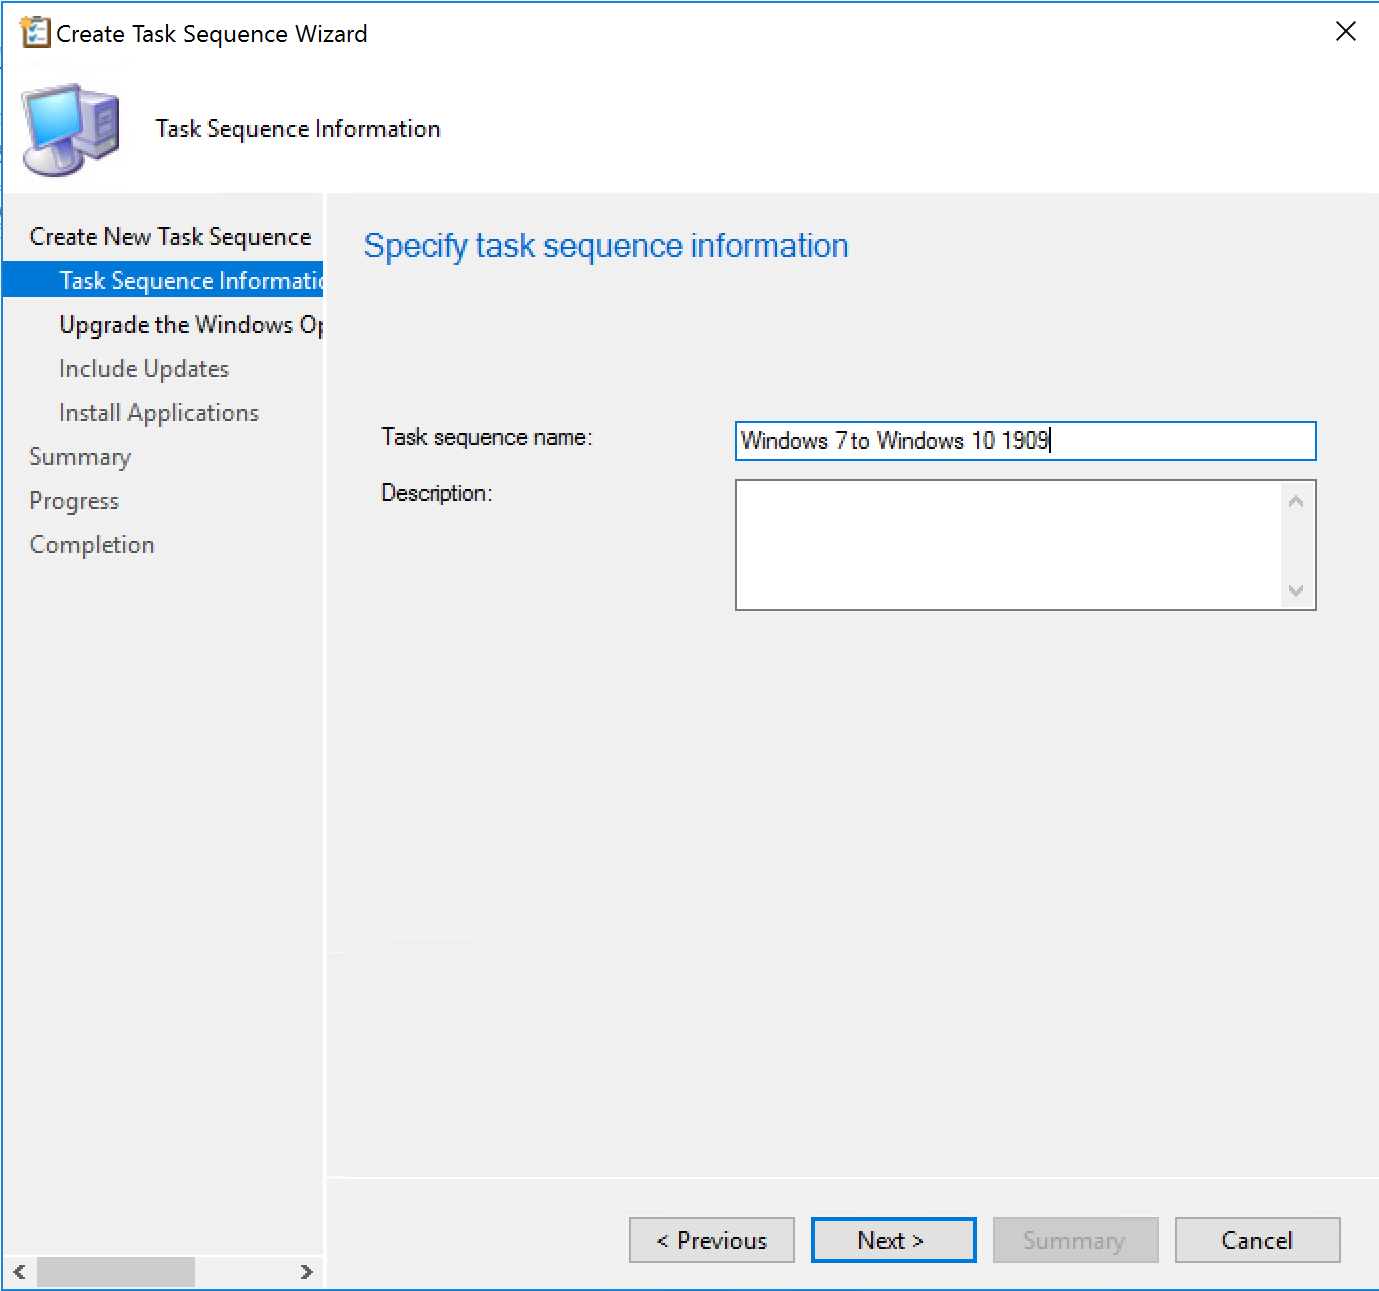Screen dimensions: 1379x1291
Task: Click the Next > button
Action: tap(893, 1240)
